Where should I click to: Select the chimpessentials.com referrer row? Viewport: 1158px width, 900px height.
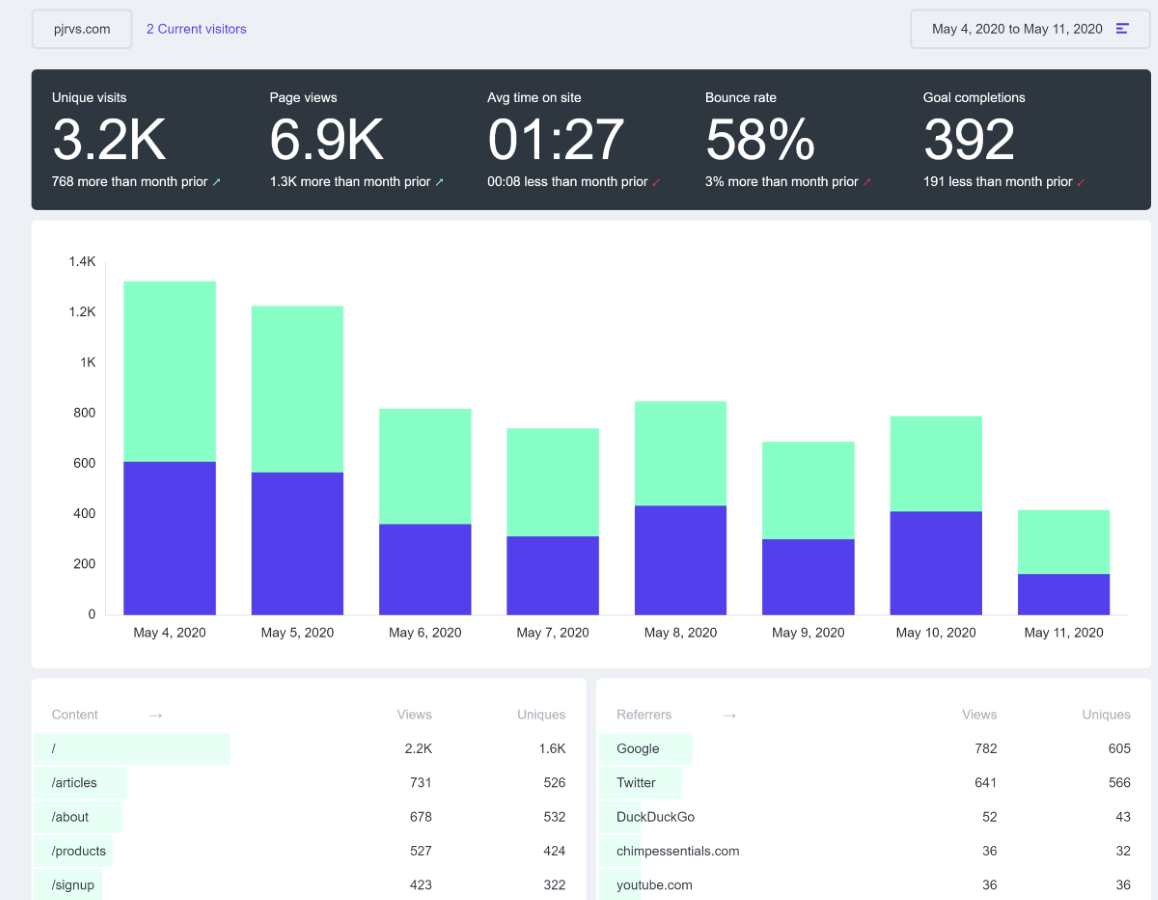tap(874, 851)
